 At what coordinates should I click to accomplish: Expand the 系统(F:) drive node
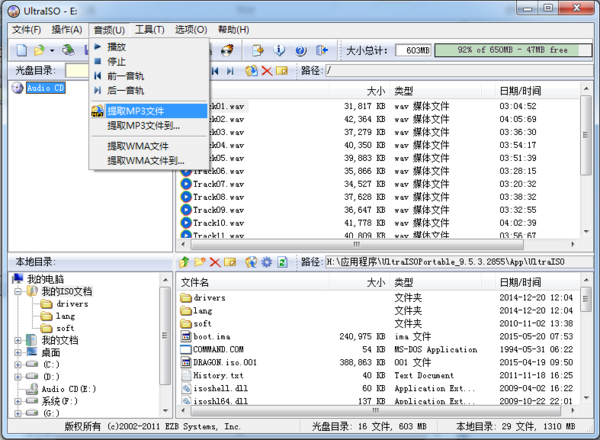18,401
